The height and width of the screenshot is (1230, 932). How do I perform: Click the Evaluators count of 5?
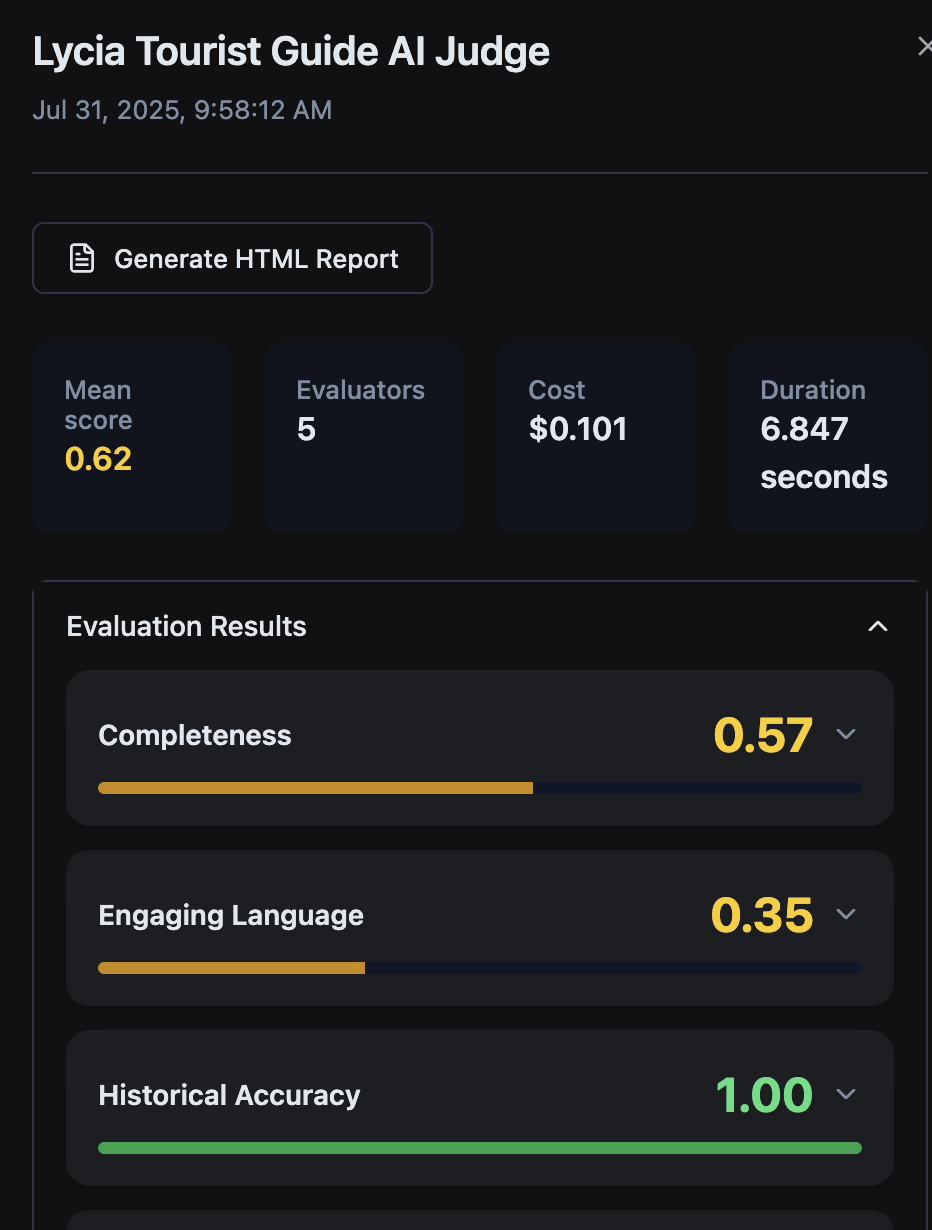(306, 430)
